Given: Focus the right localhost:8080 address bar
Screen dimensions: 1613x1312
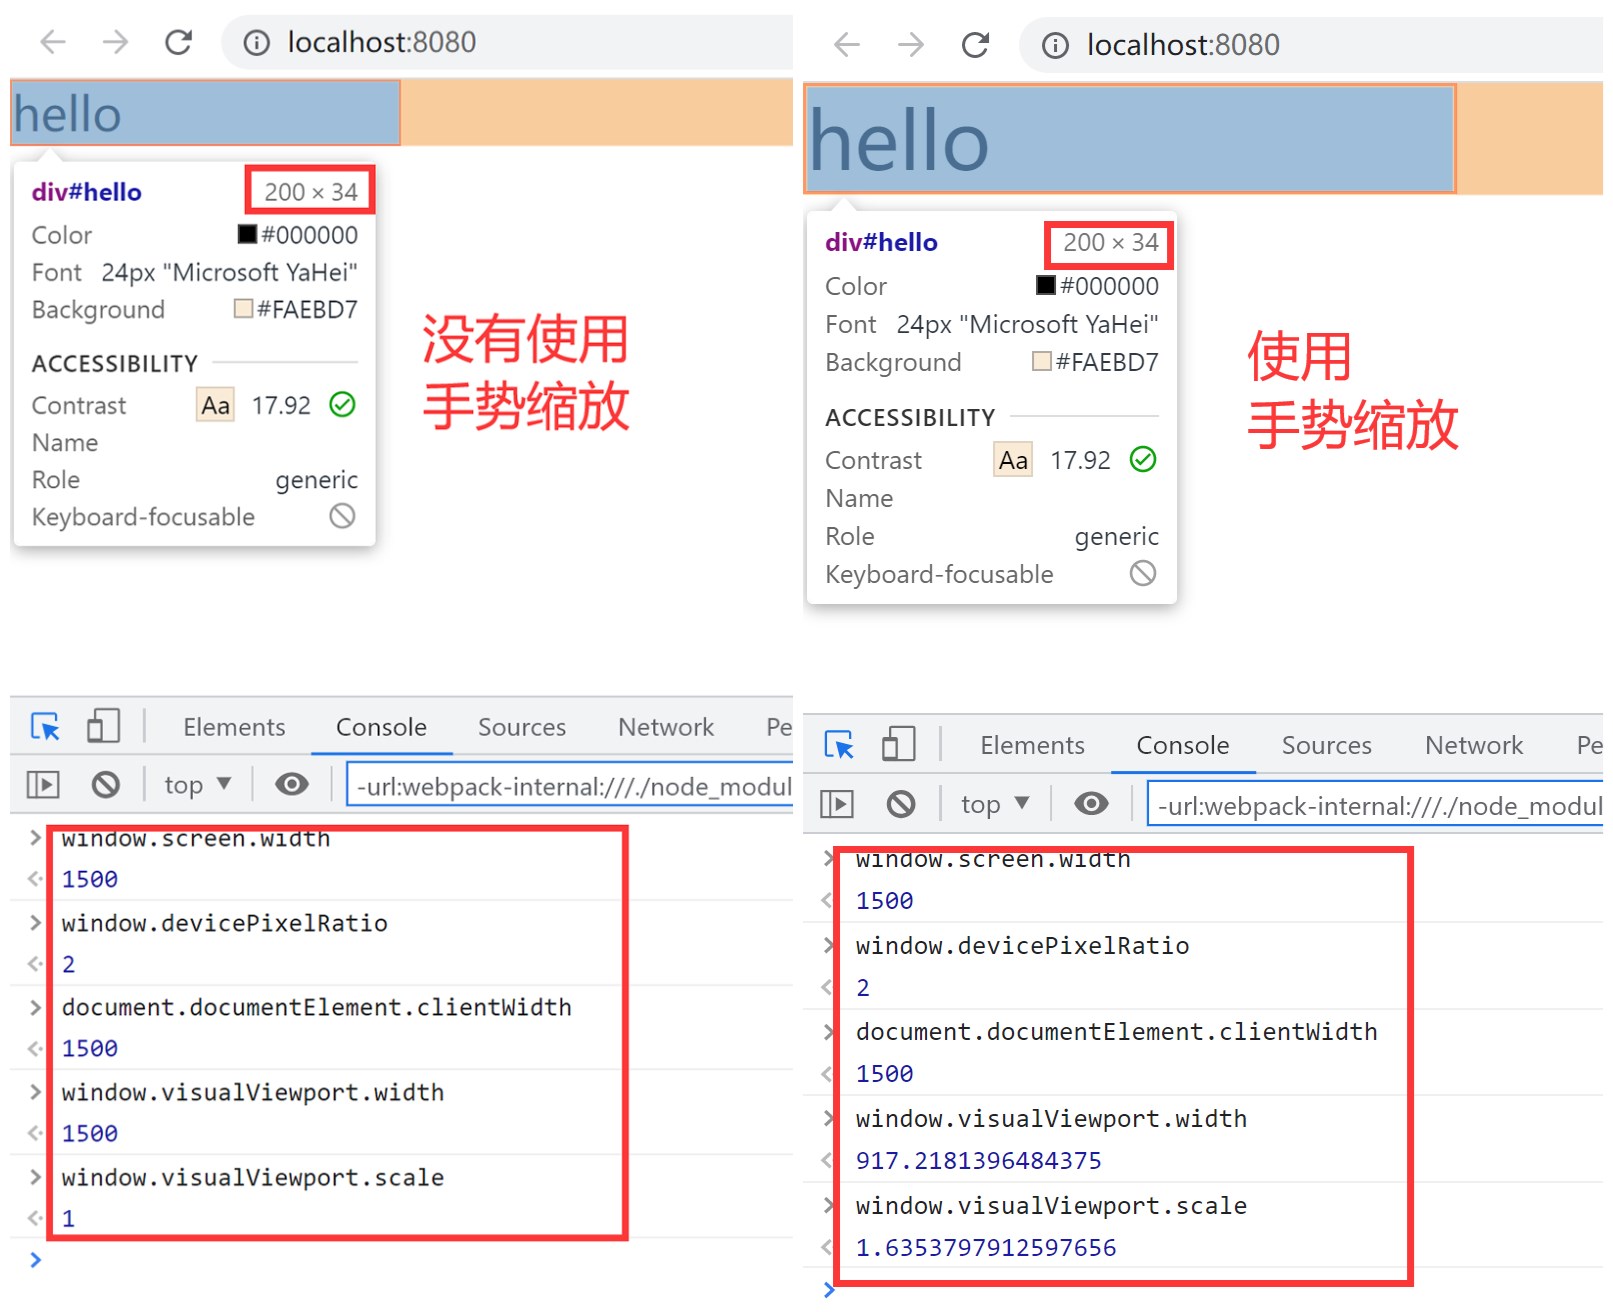Looking at the screenshot, I should point(1311,45).
